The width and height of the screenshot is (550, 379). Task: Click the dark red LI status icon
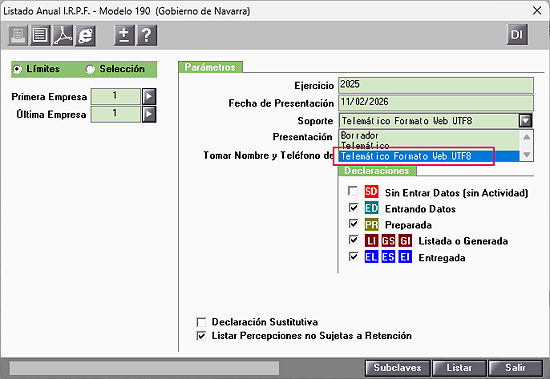pyautogui.click(x=371, y=241)
